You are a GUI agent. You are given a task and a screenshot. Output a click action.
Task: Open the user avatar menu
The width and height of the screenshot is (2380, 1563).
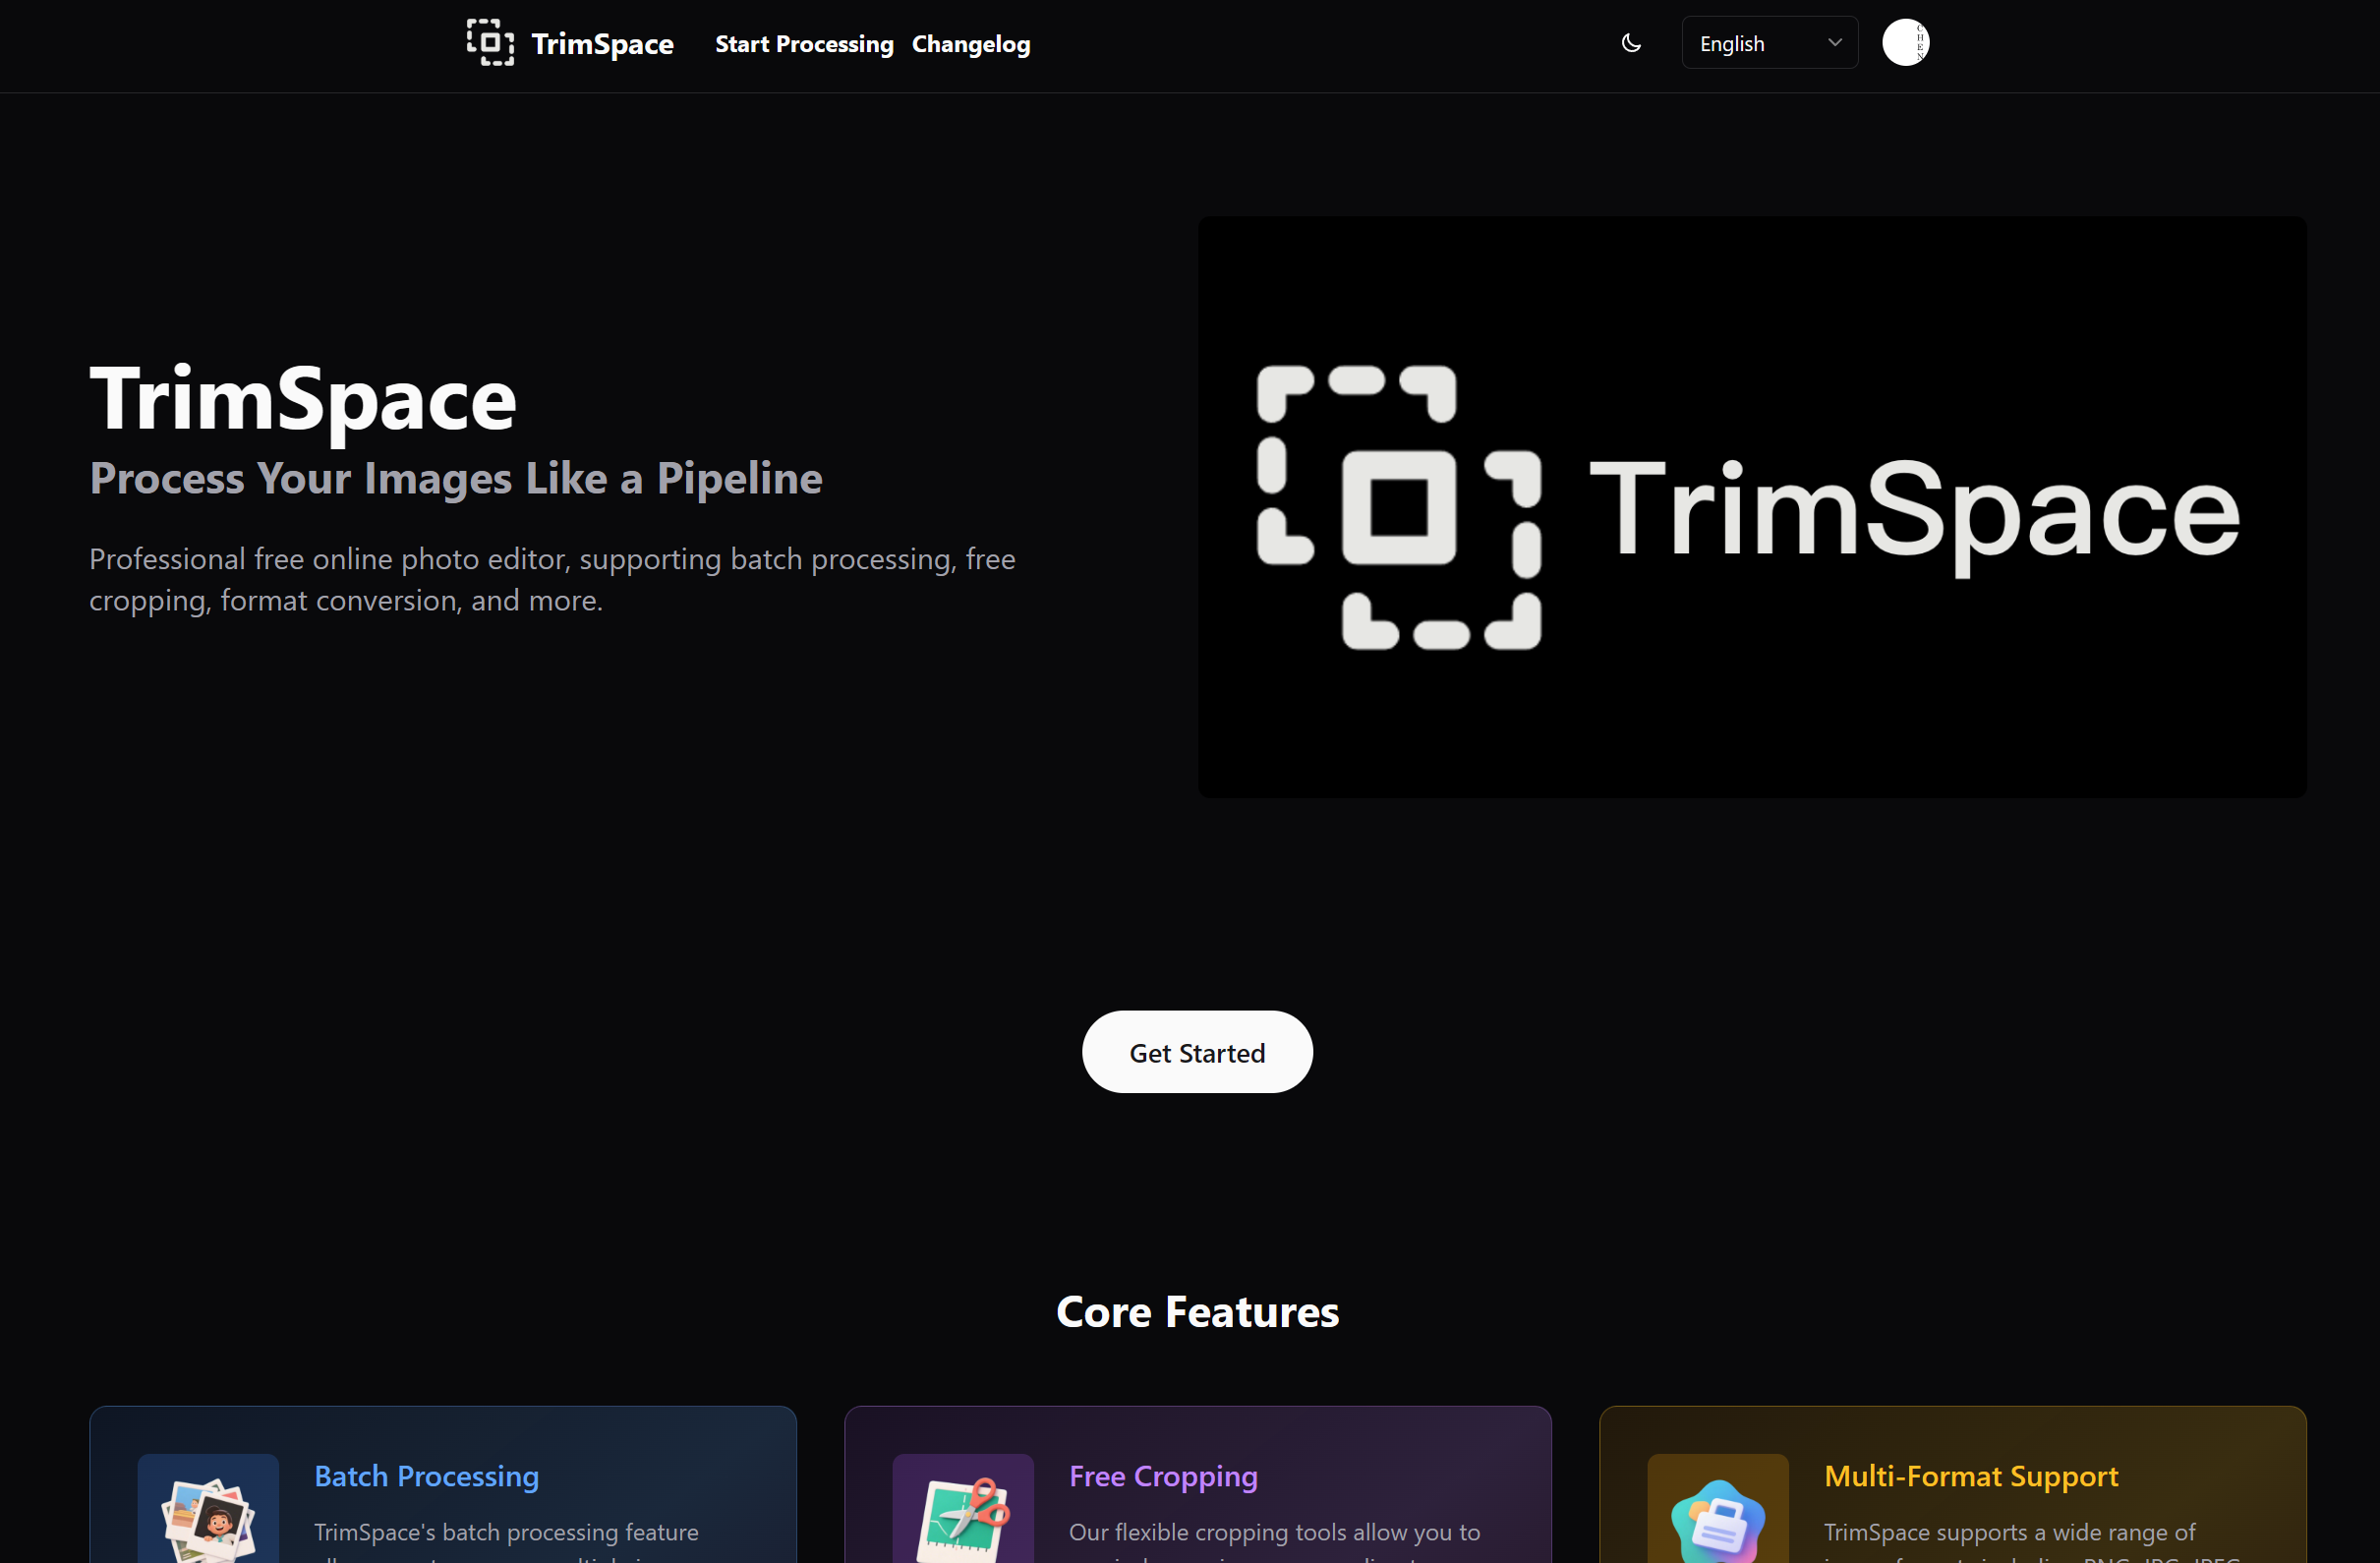1905,43
